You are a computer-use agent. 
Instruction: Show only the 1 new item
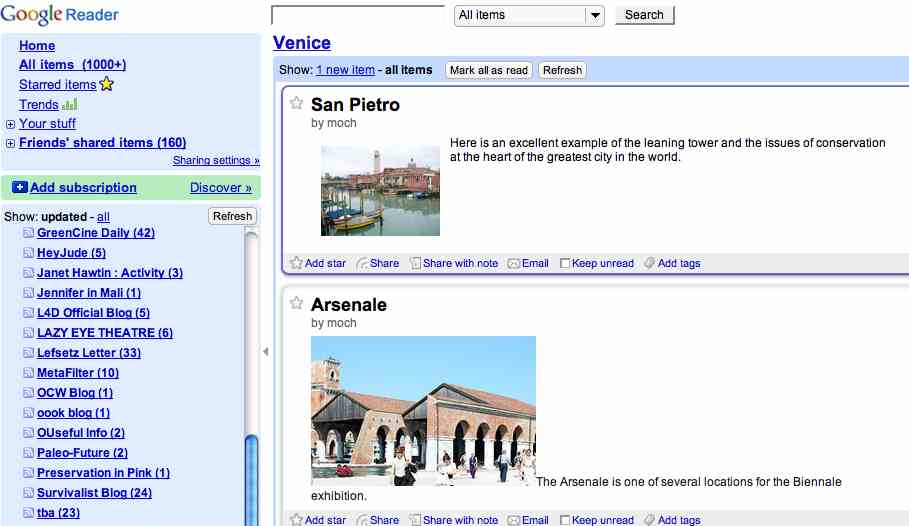coord(346,70)
